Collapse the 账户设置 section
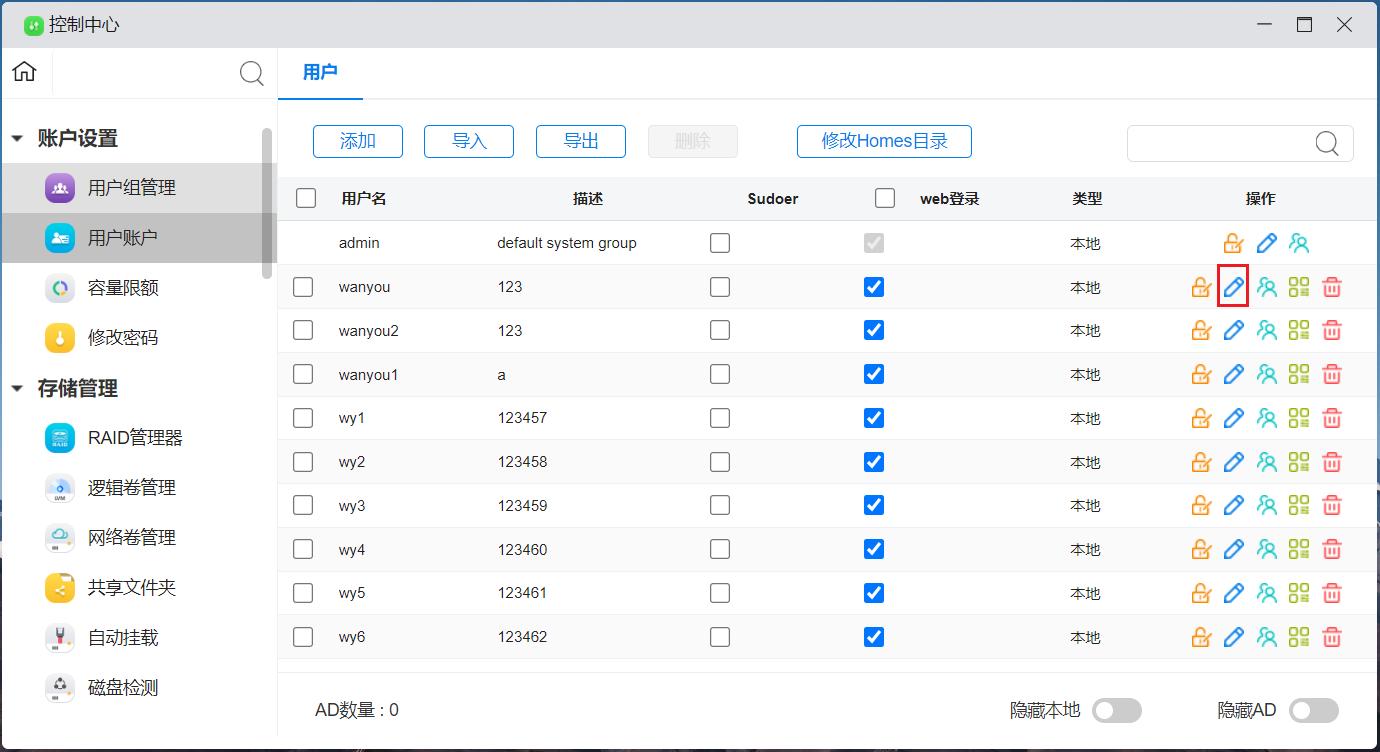The image size is (1380, 752). coord(17,139)
